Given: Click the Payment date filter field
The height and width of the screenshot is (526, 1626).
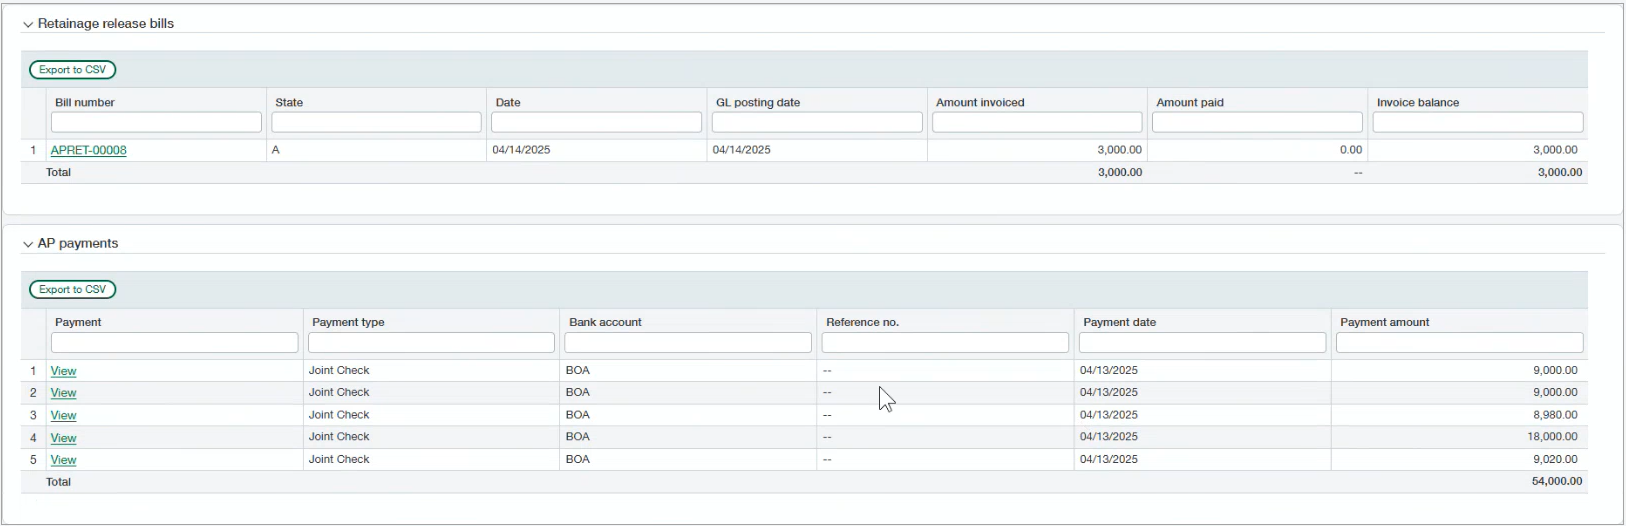Looking at the screenshot, I should [x=1202, y=343].
